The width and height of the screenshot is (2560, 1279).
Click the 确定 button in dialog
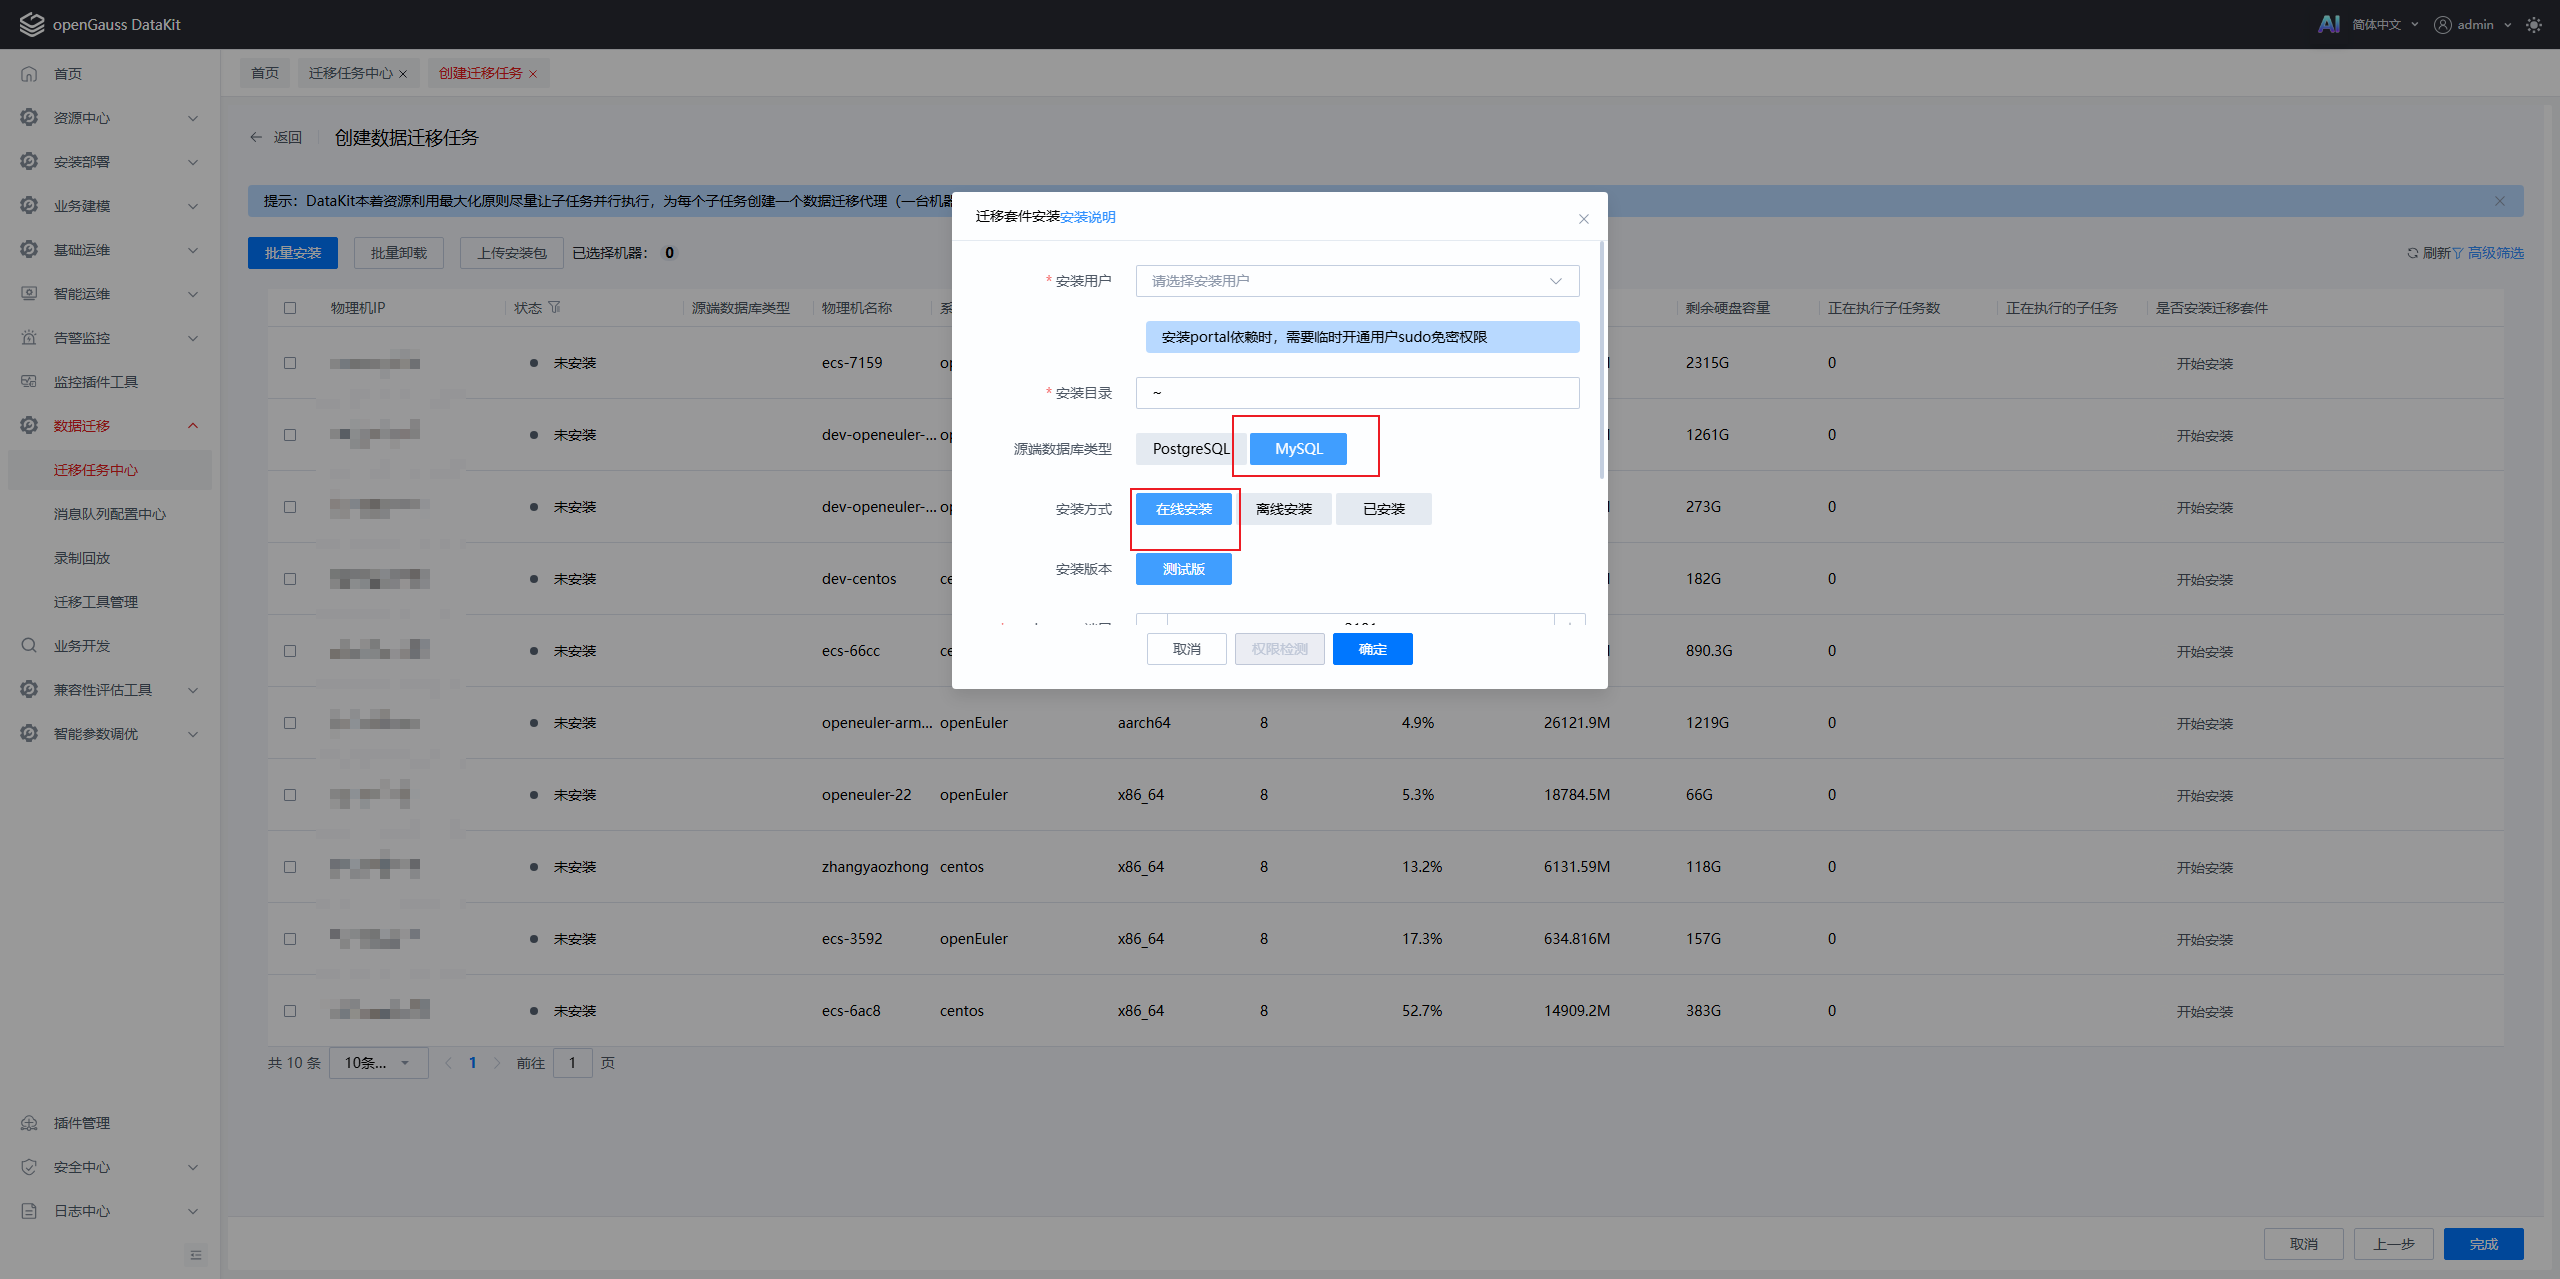coord(1372,649)
